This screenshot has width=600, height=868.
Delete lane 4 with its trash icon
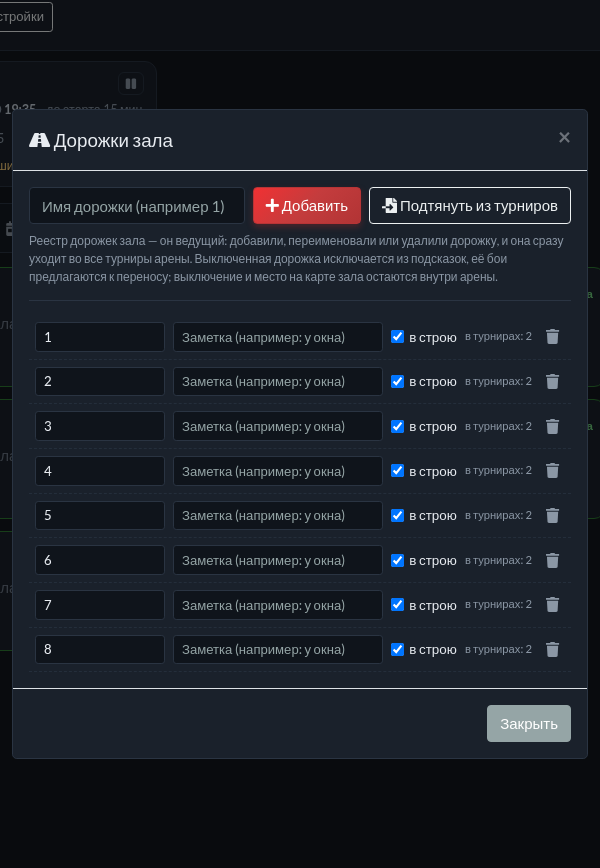552,471
